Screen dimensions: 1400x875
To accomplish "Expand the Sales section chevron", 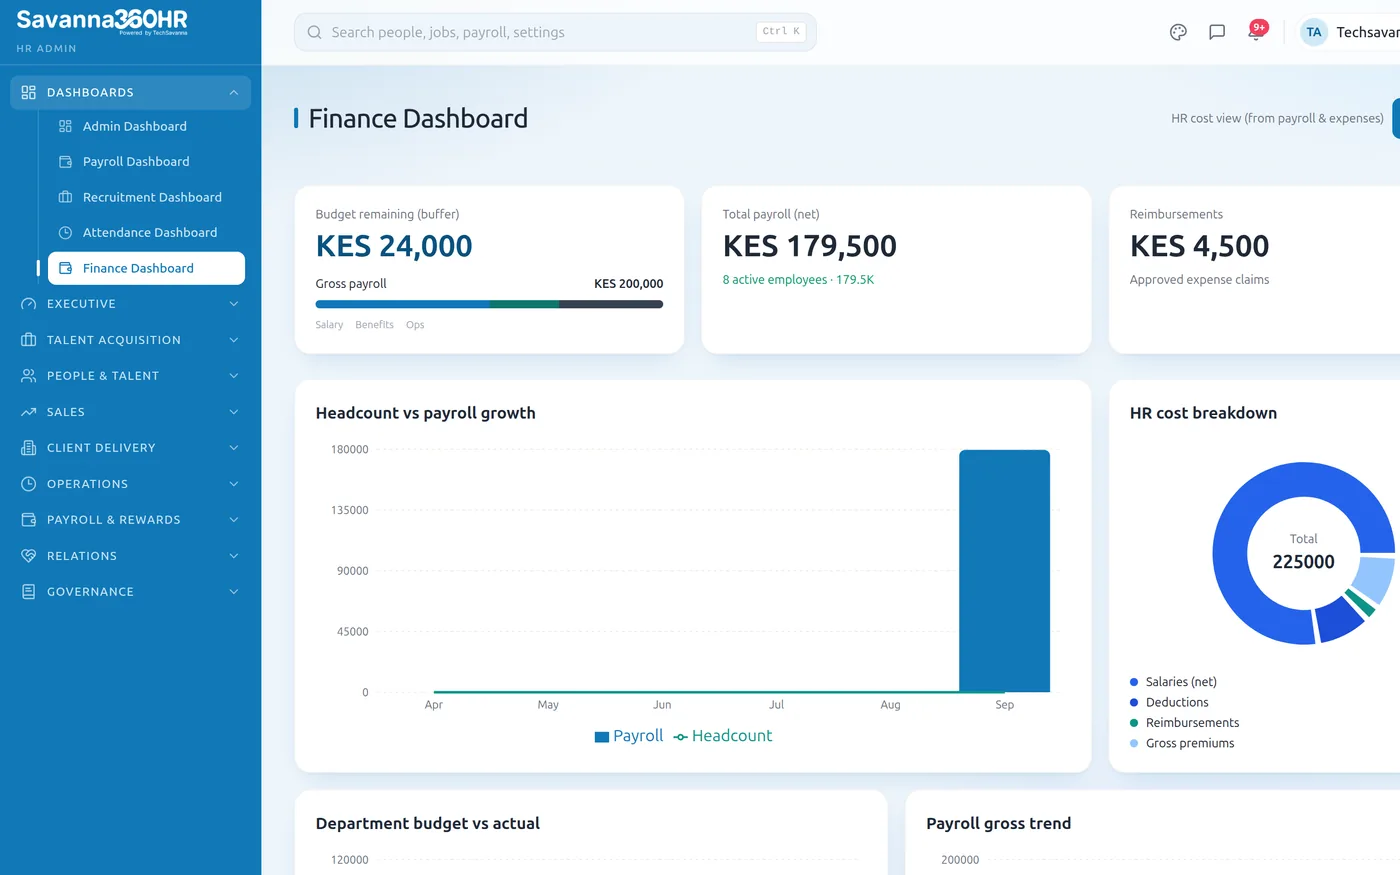I will click(x=233, y=412).
